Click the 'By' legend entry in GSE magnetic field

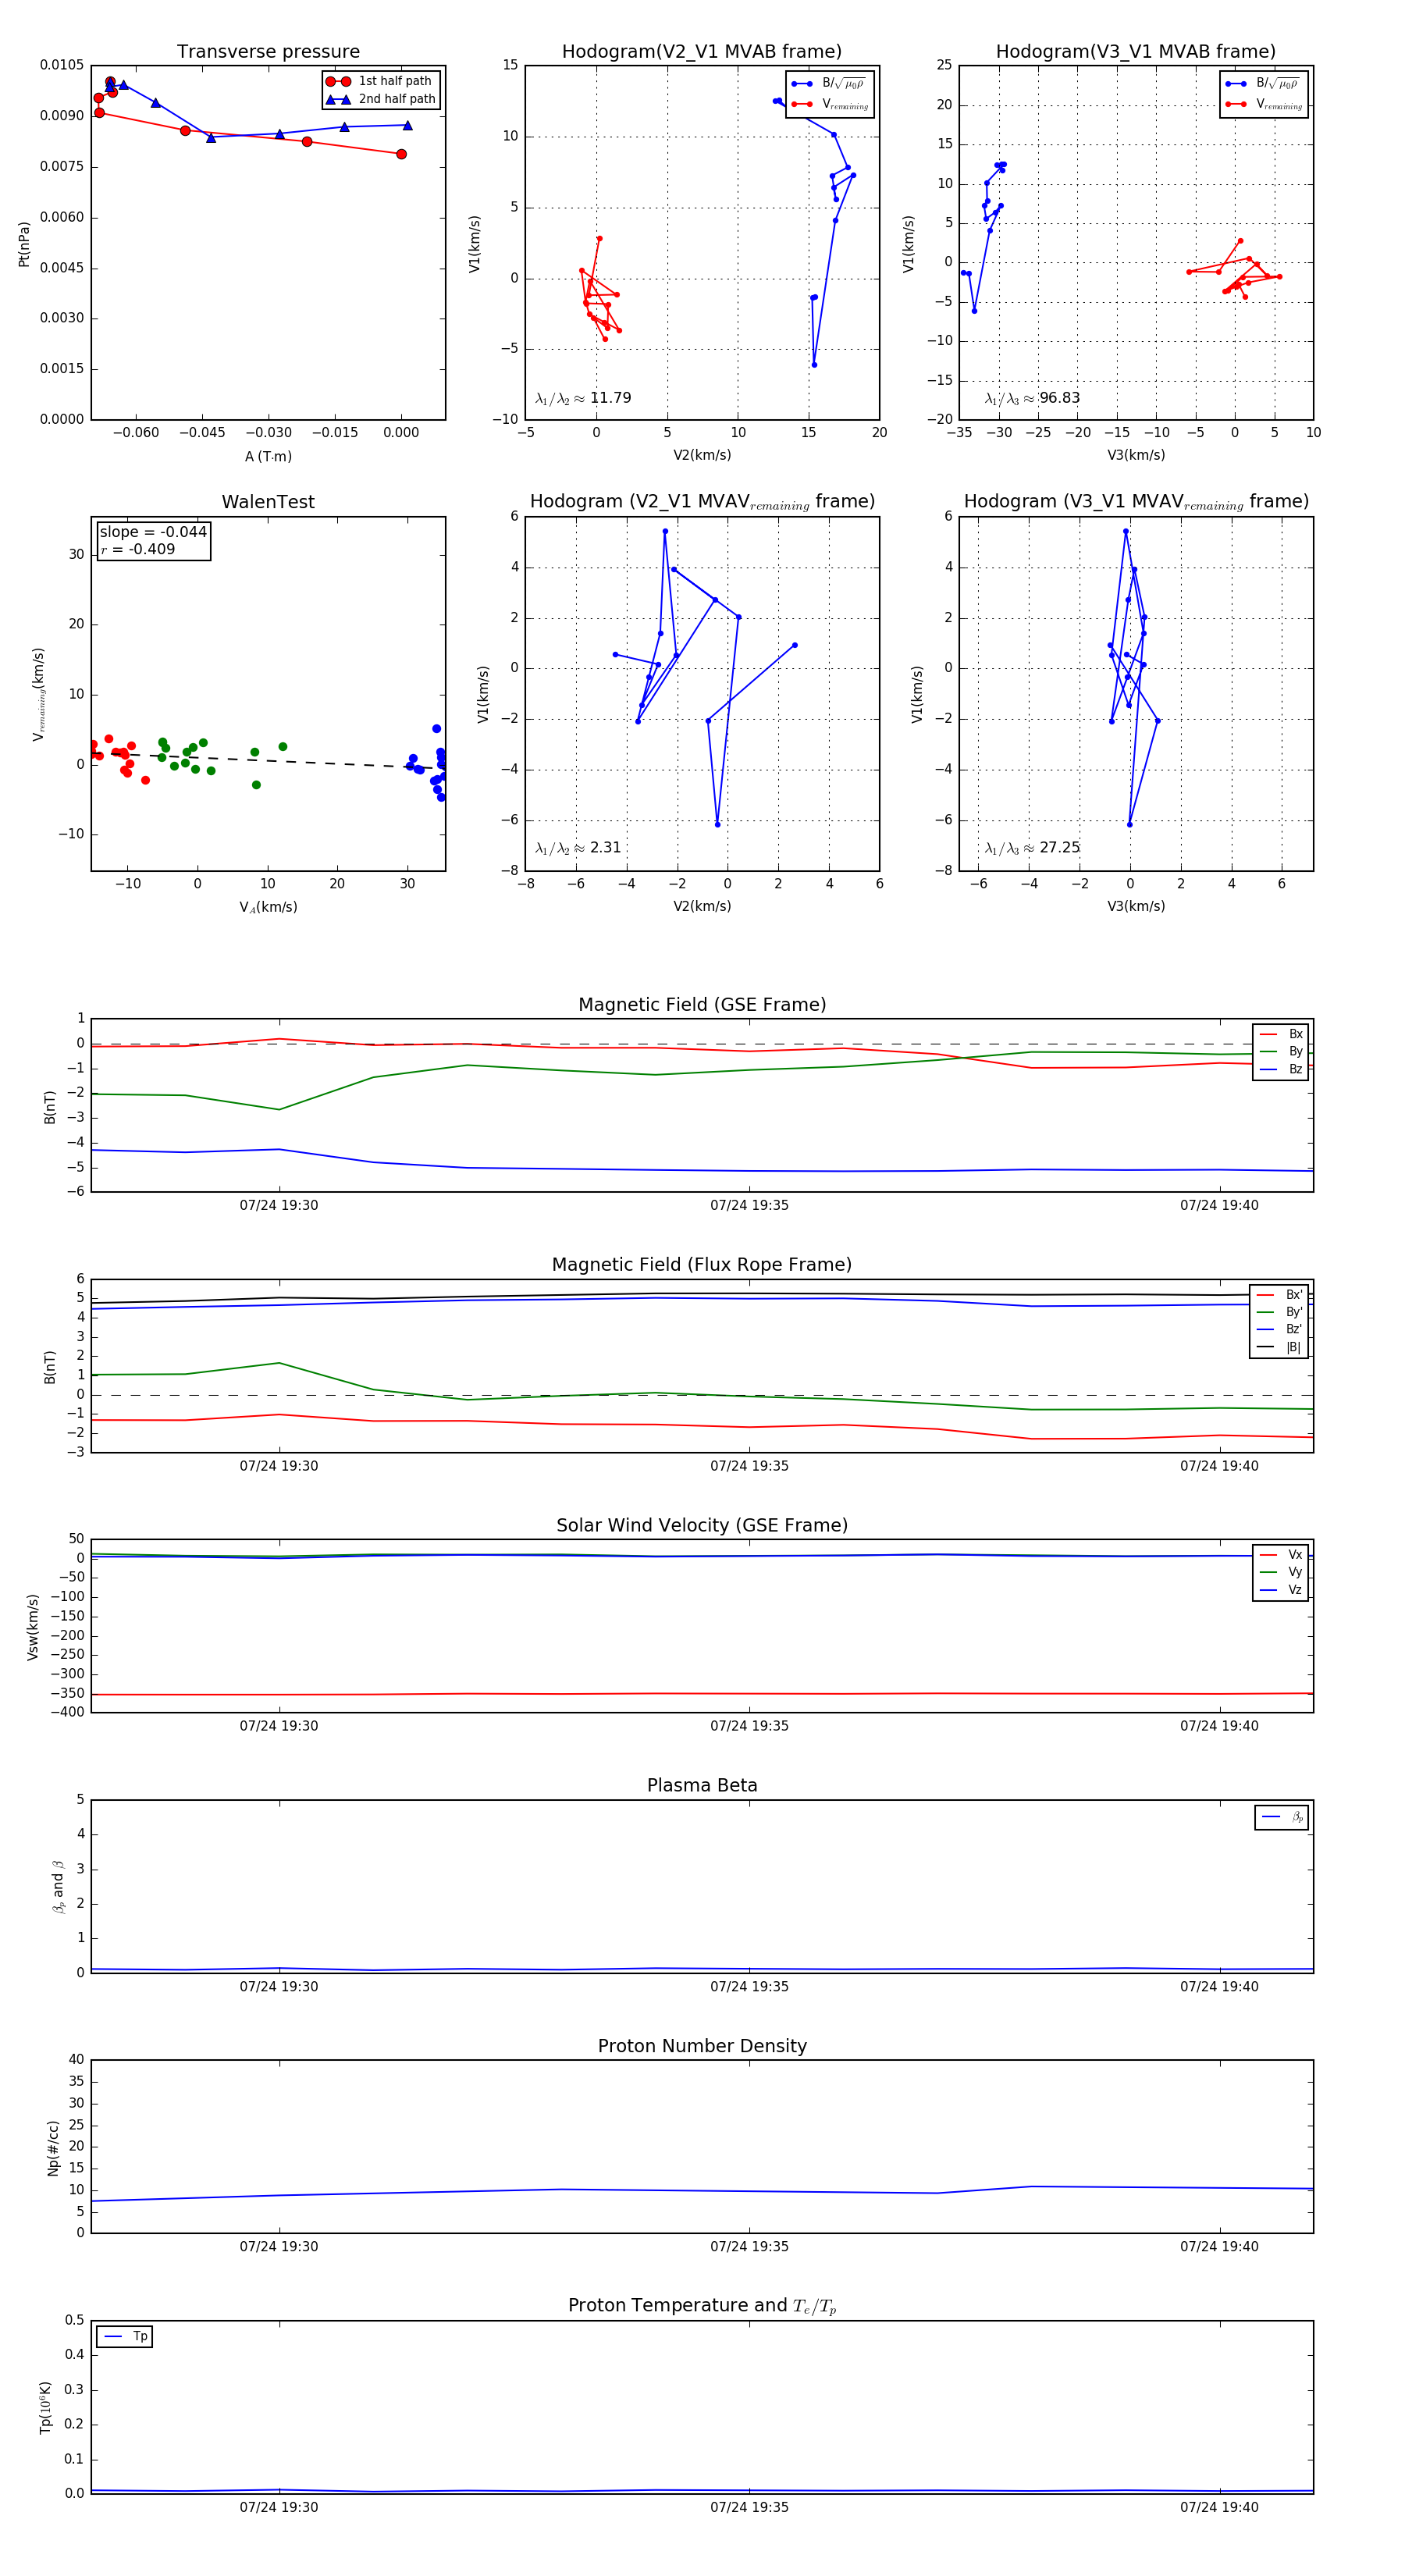[1281, 1051]
